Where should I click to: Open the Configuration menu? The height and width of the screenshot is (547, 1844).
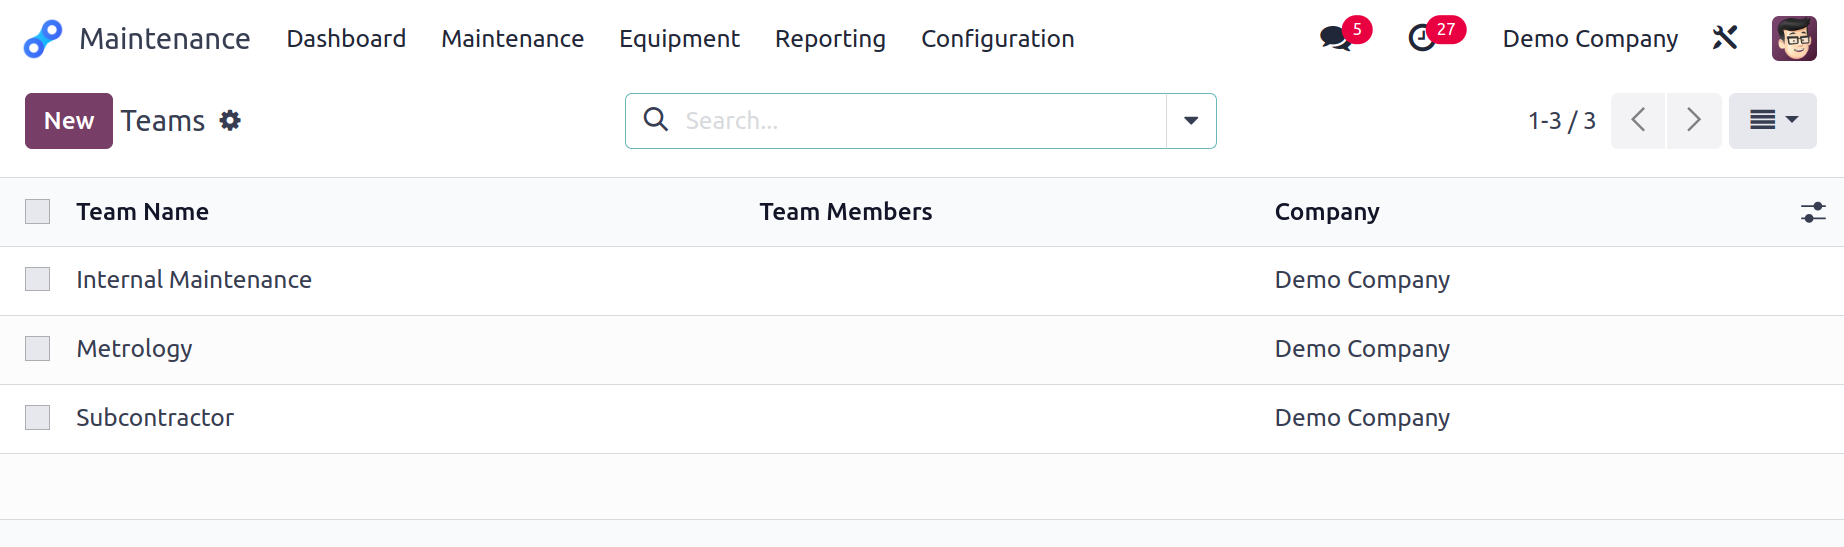(997, 39)
